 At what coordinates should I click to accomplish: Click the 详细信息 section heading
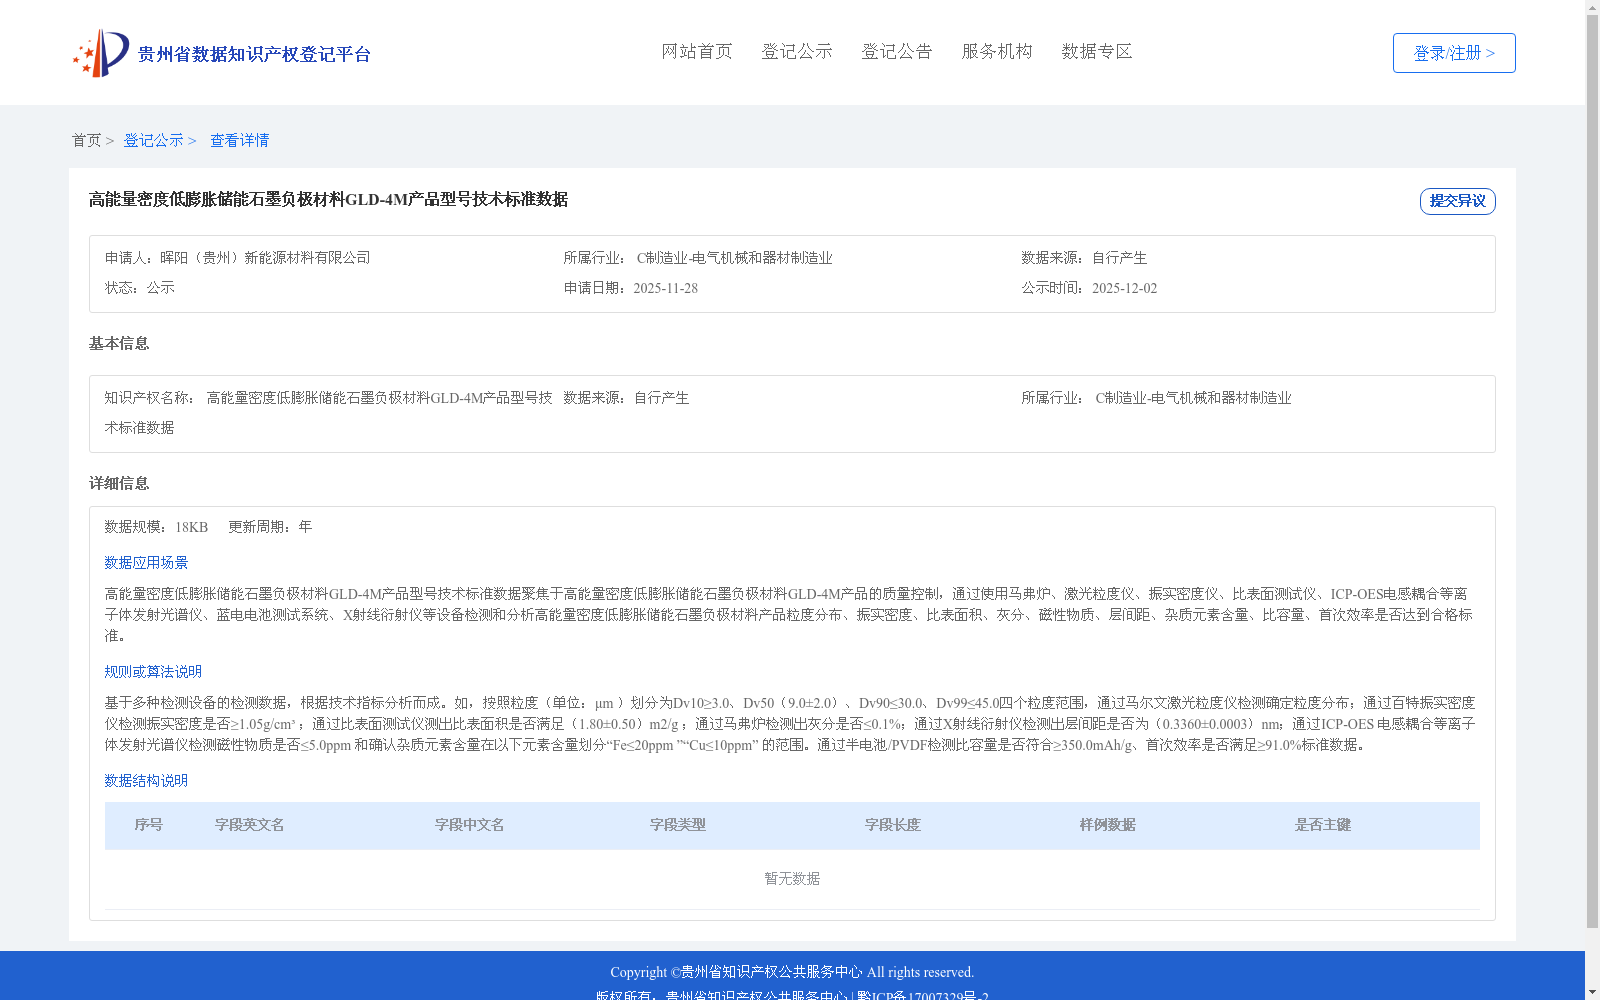point(119,483)
